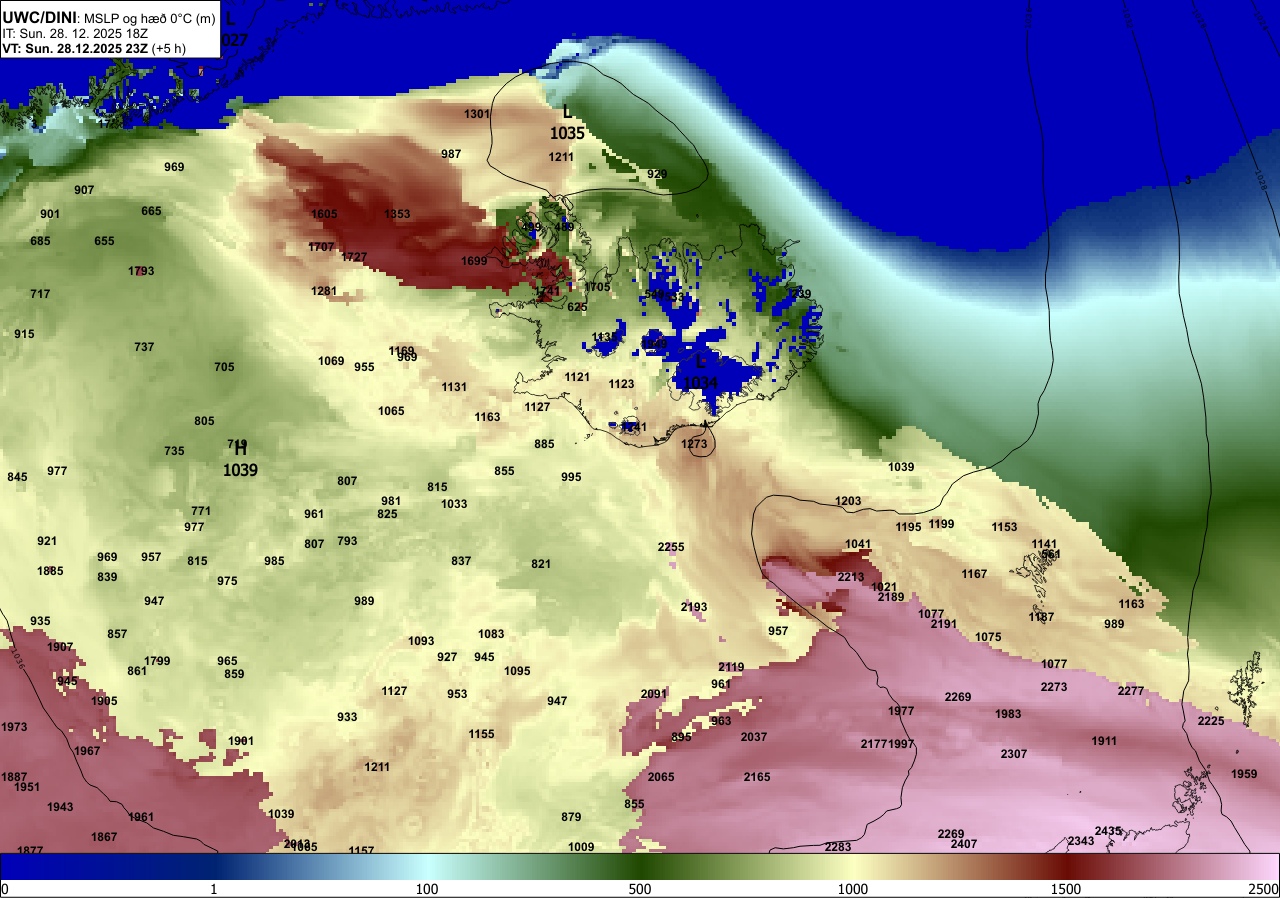Click the height value 1153
1280x898 pixels.
click(x=1004, y=527)
